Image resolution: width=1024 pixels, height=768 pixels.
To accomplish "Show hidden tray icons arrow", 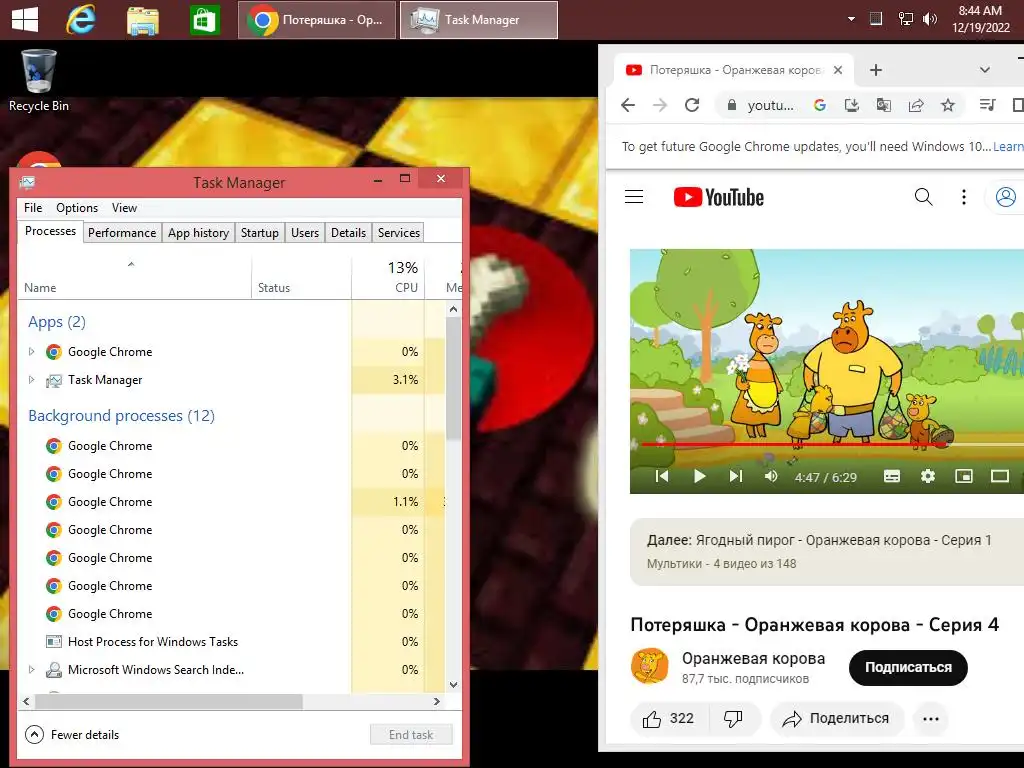I will tap(851, 19).
